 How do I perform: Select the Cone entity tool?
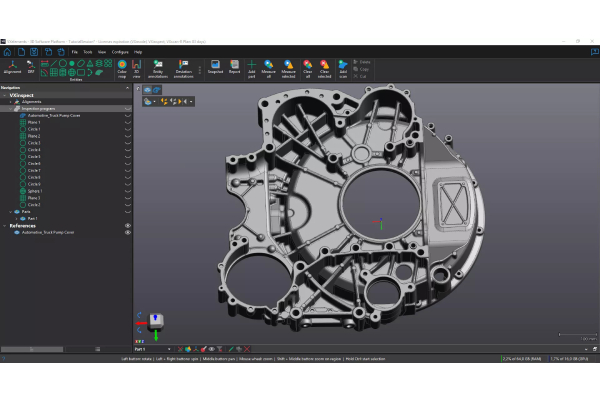point(90,64)
